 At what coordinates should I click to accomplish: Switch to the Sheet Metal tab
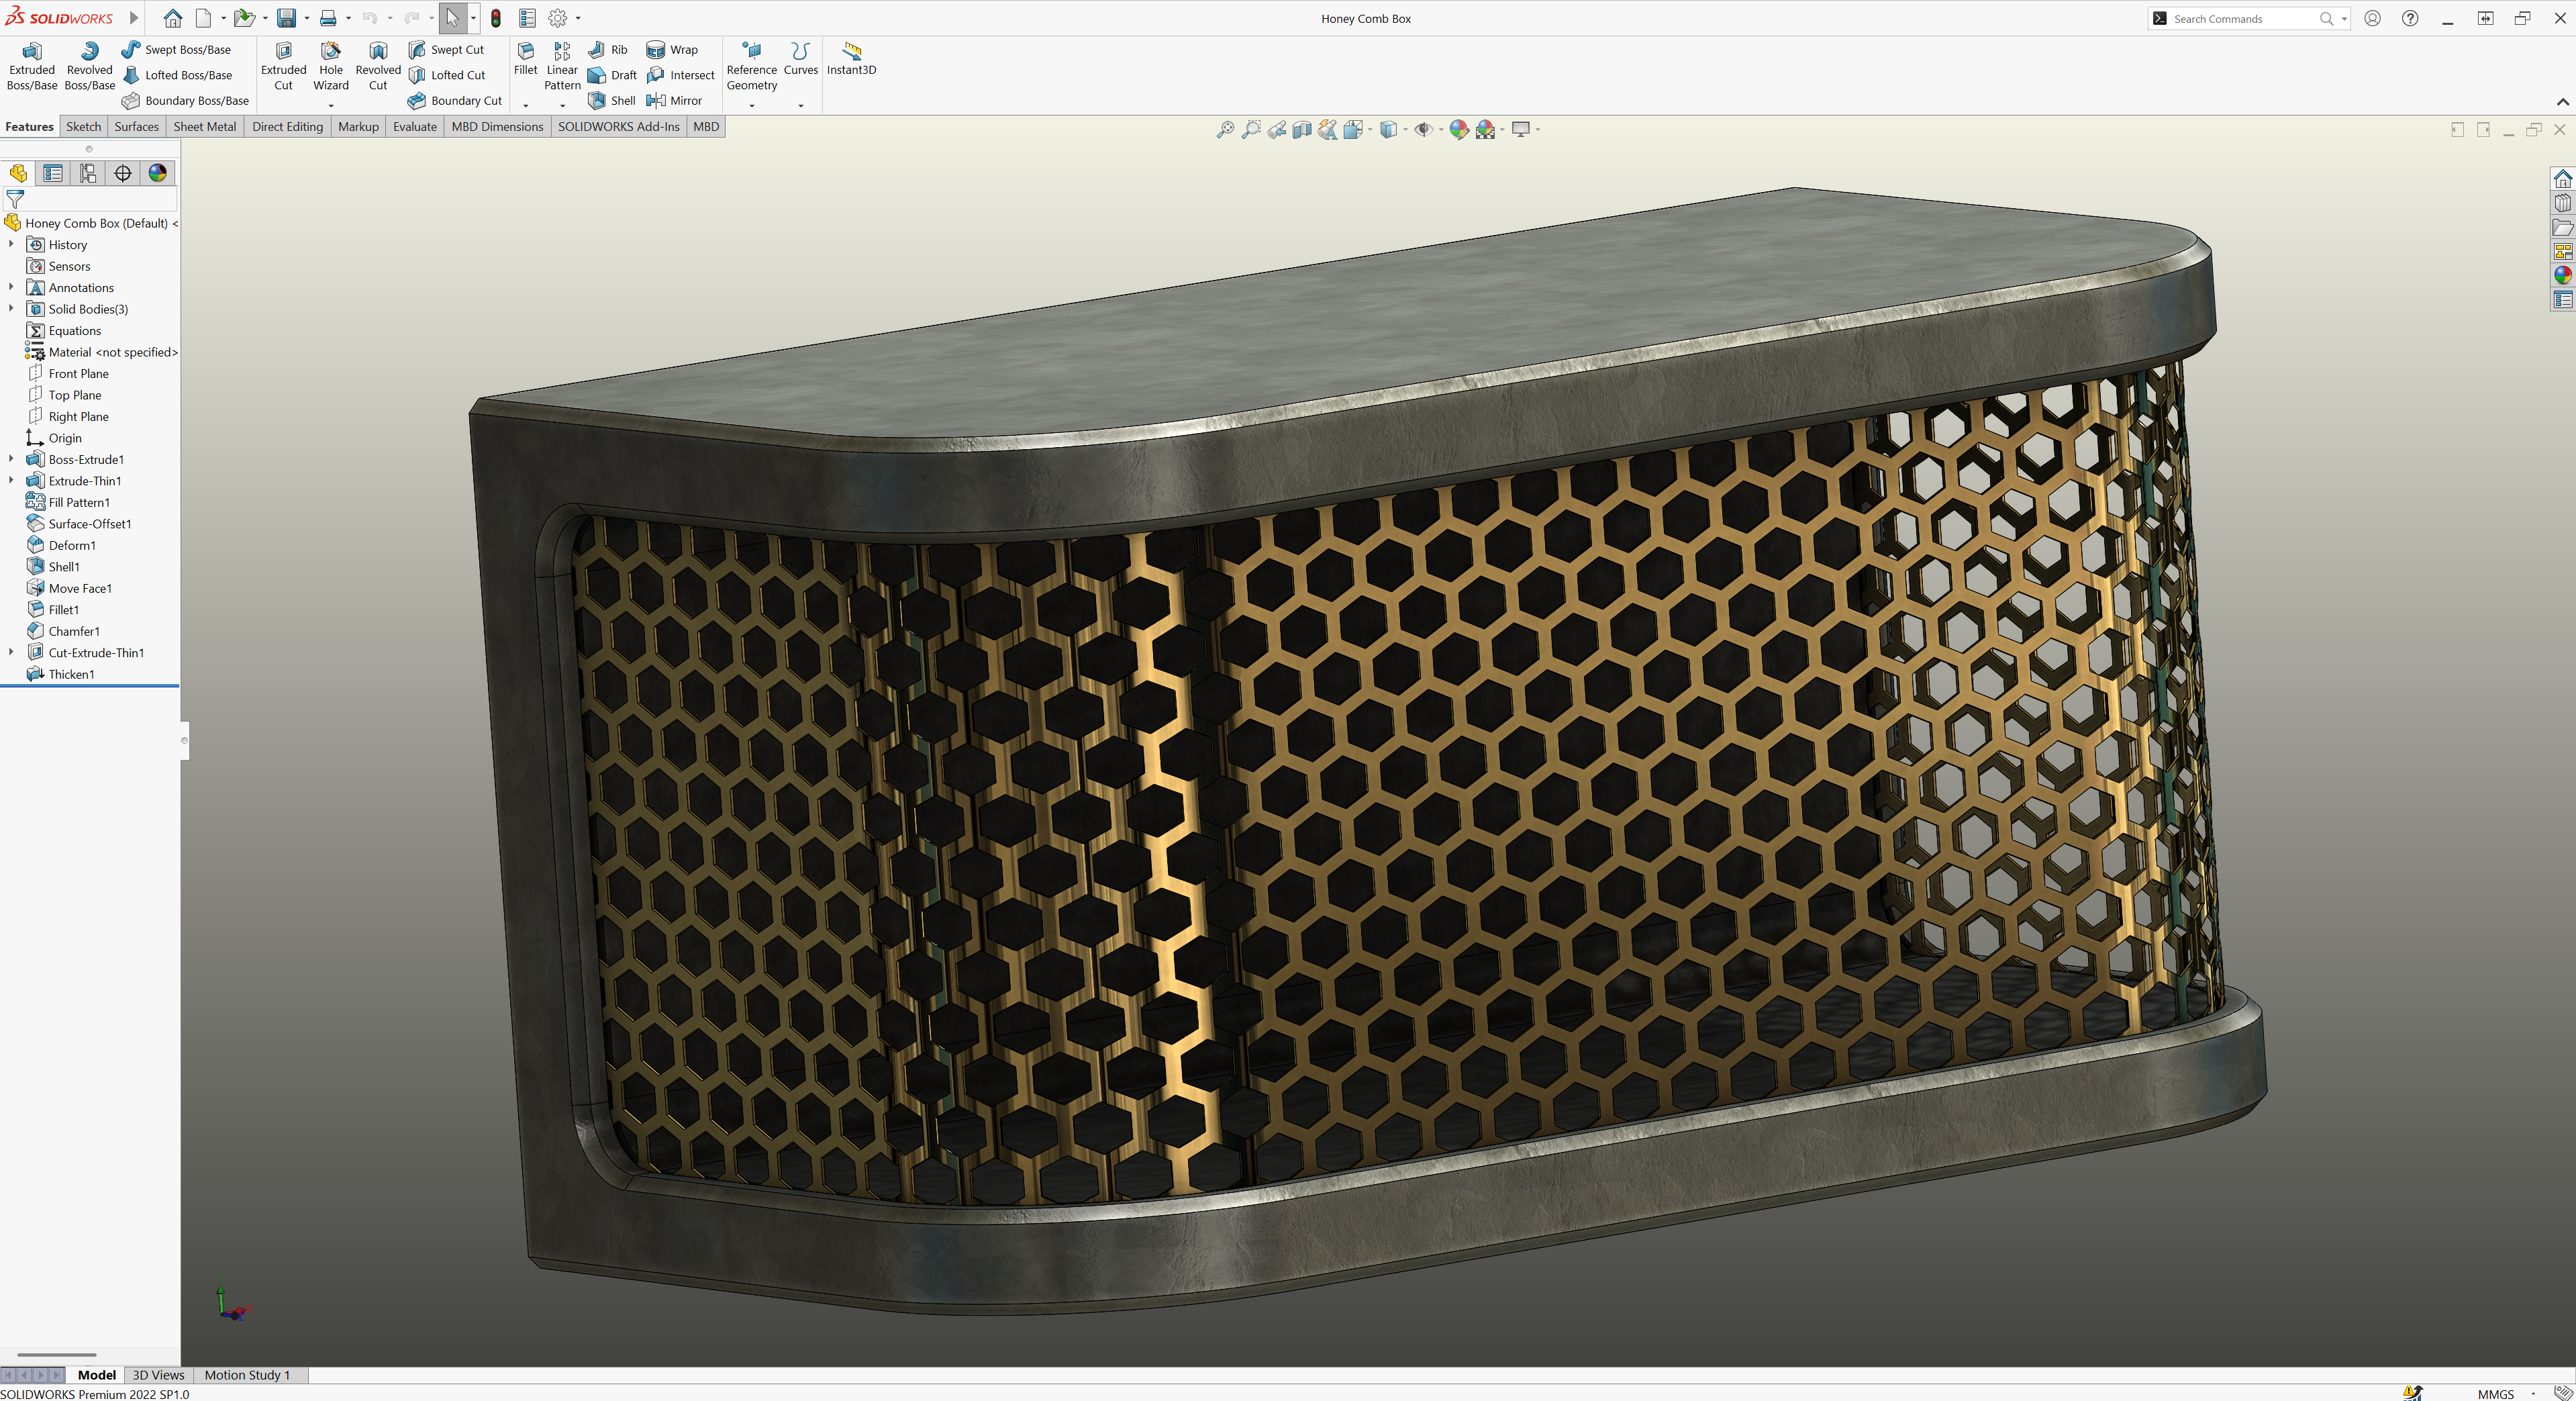pyautogui.click(x=205, y=127)
